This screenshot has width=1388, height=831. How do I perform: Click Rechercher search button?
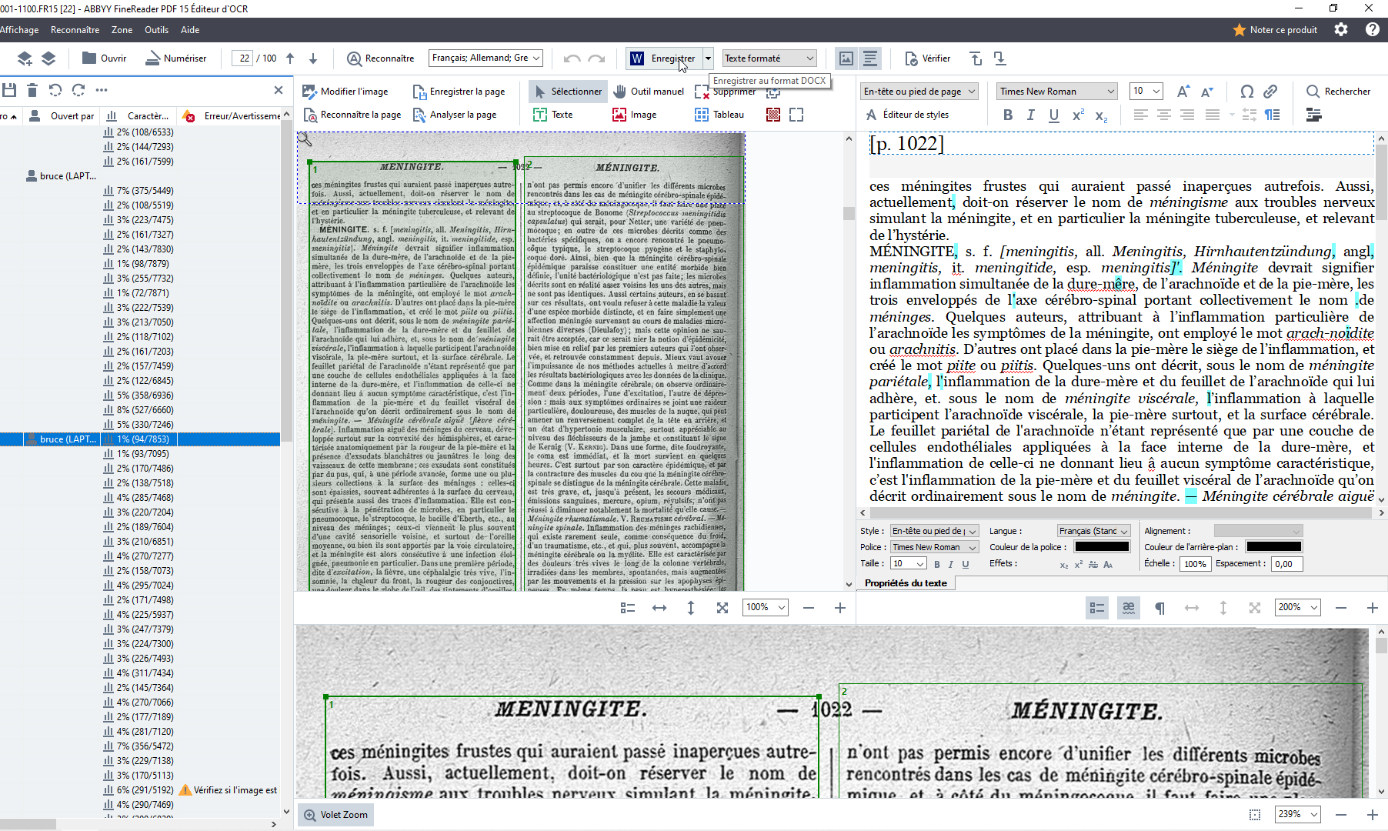coord(1338,91)
